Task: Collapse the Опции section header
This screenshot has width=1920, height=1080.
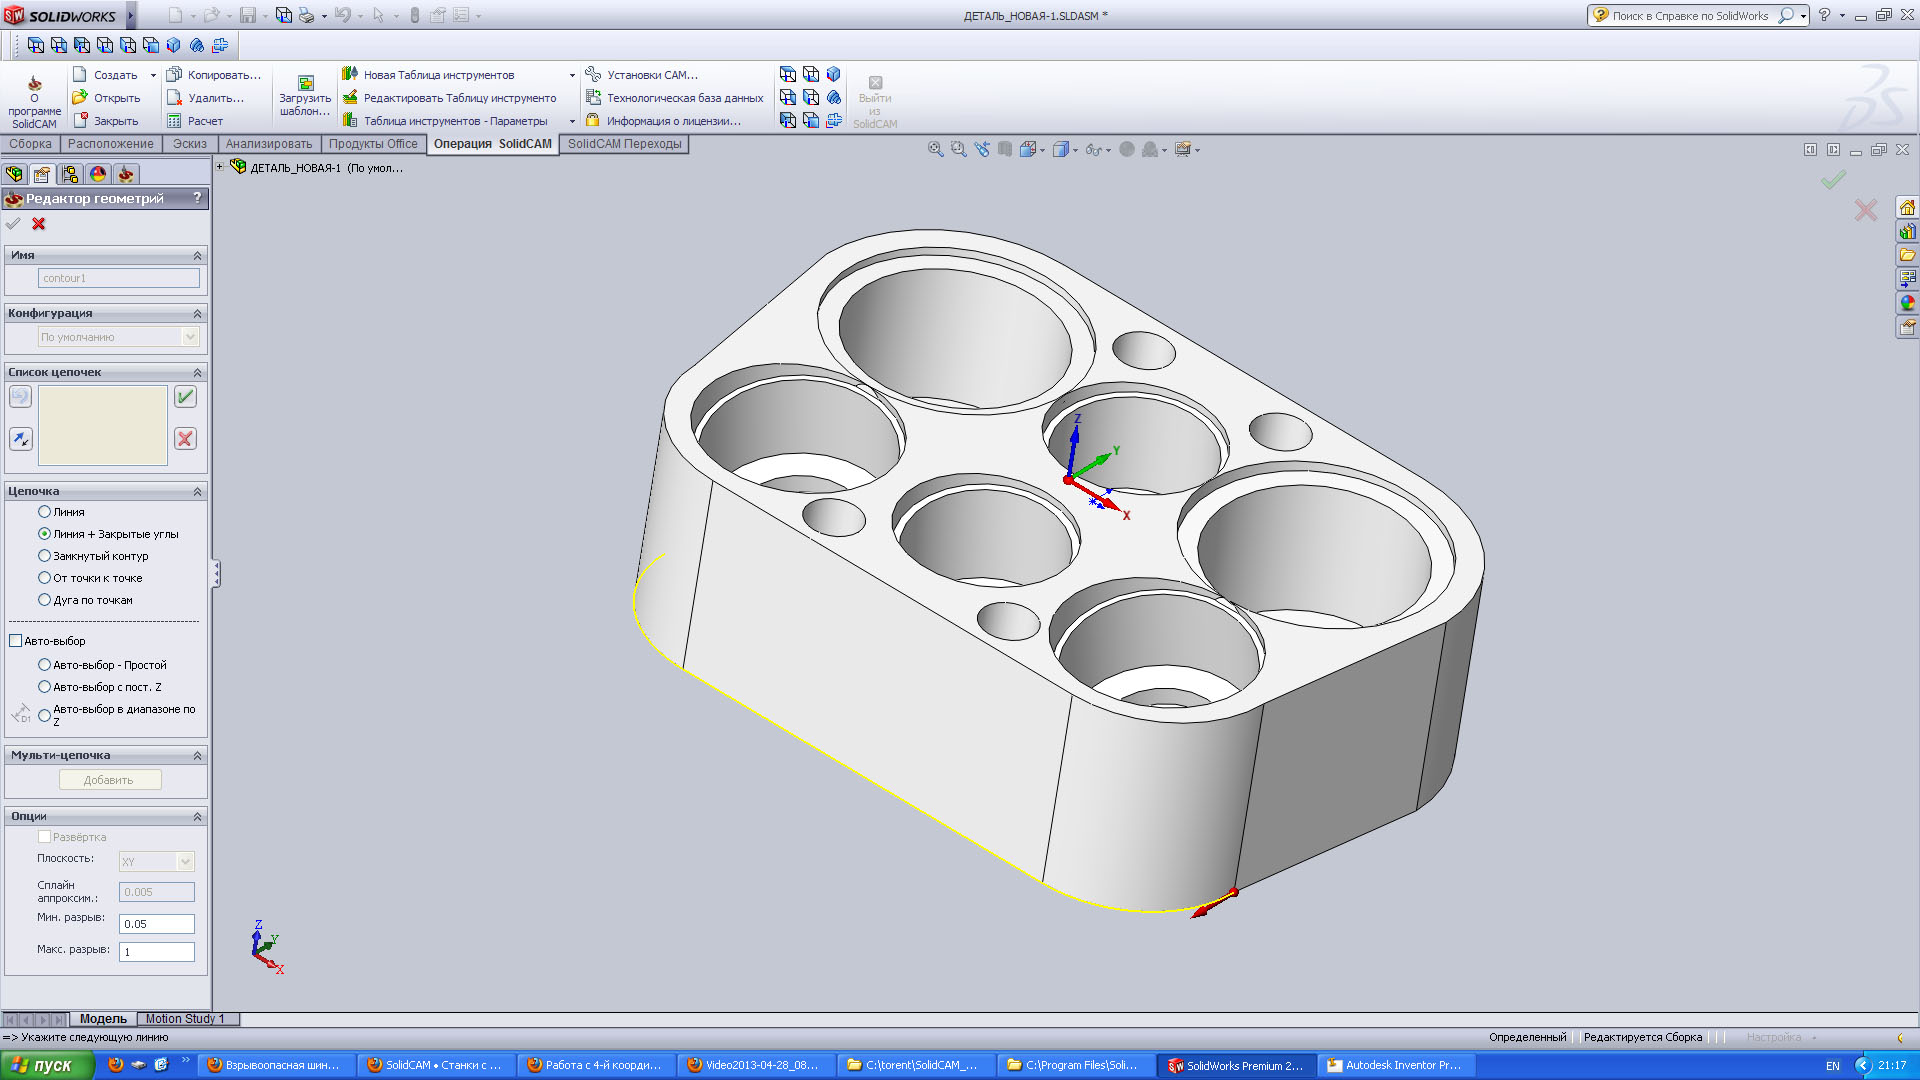Action: 197,817
